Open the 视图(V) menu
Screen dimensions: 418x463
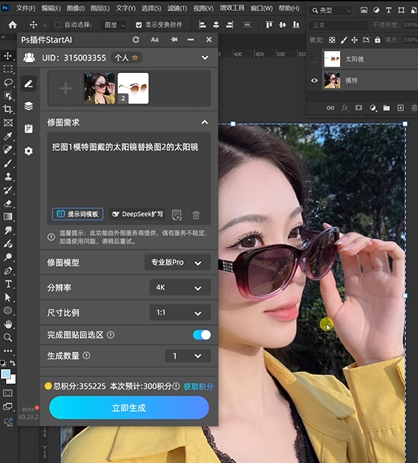click(203, 8)
